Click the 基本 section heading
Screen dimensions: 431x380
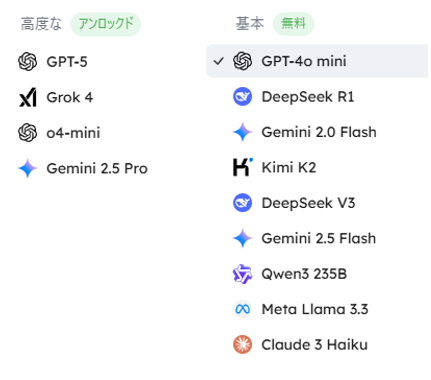(250, 24)
